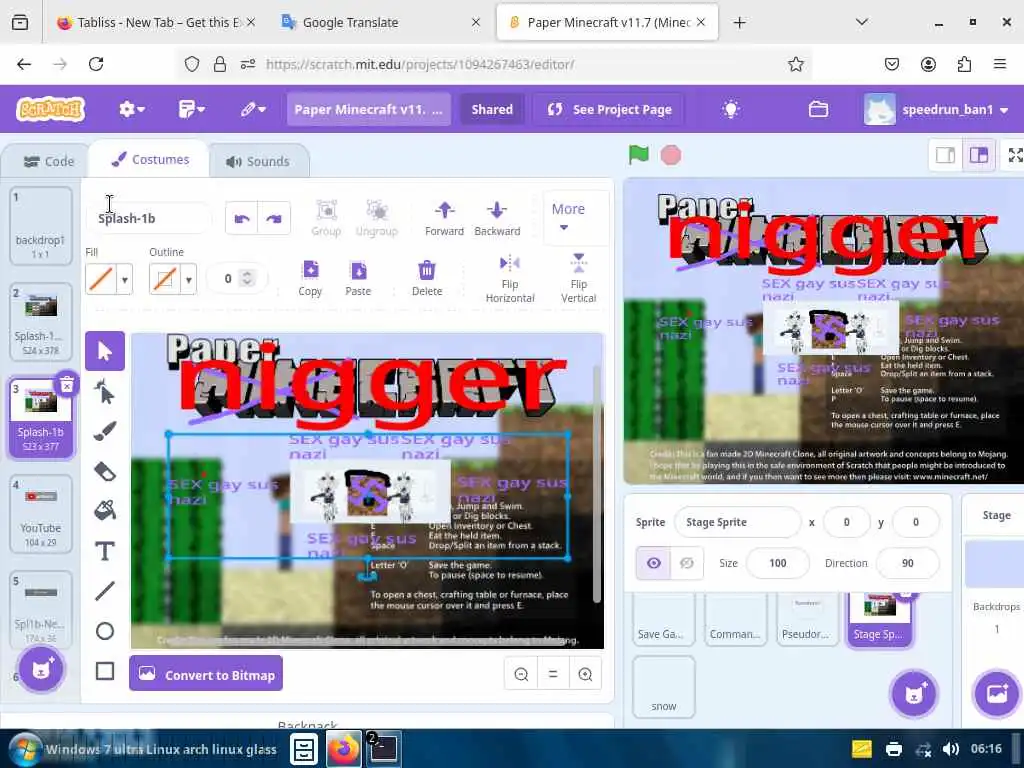Run project with the green flag

tap(639, 155)
